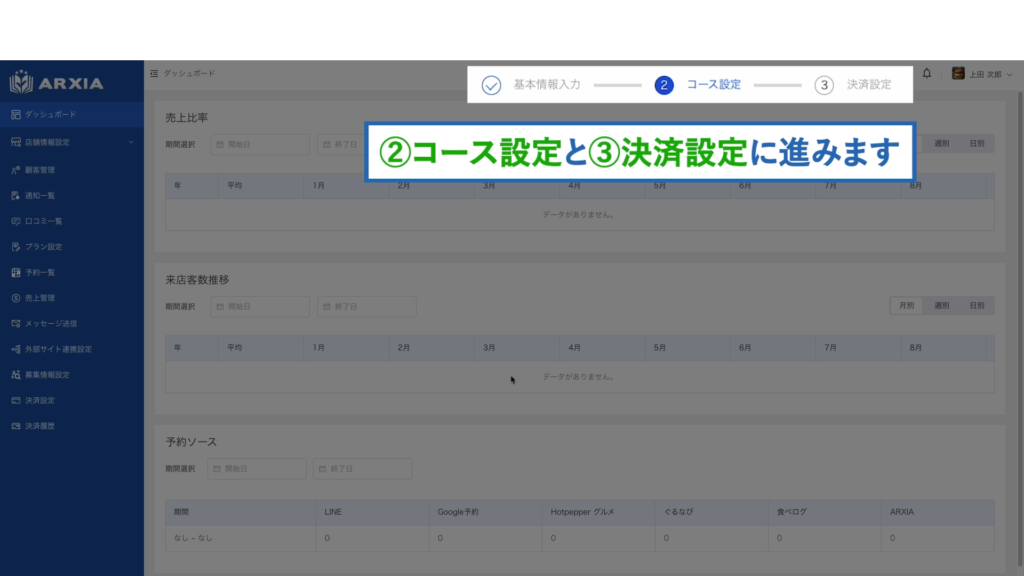
Task: Select 日別 in 来店客数推移 section
Action: [x=977, y=306]
